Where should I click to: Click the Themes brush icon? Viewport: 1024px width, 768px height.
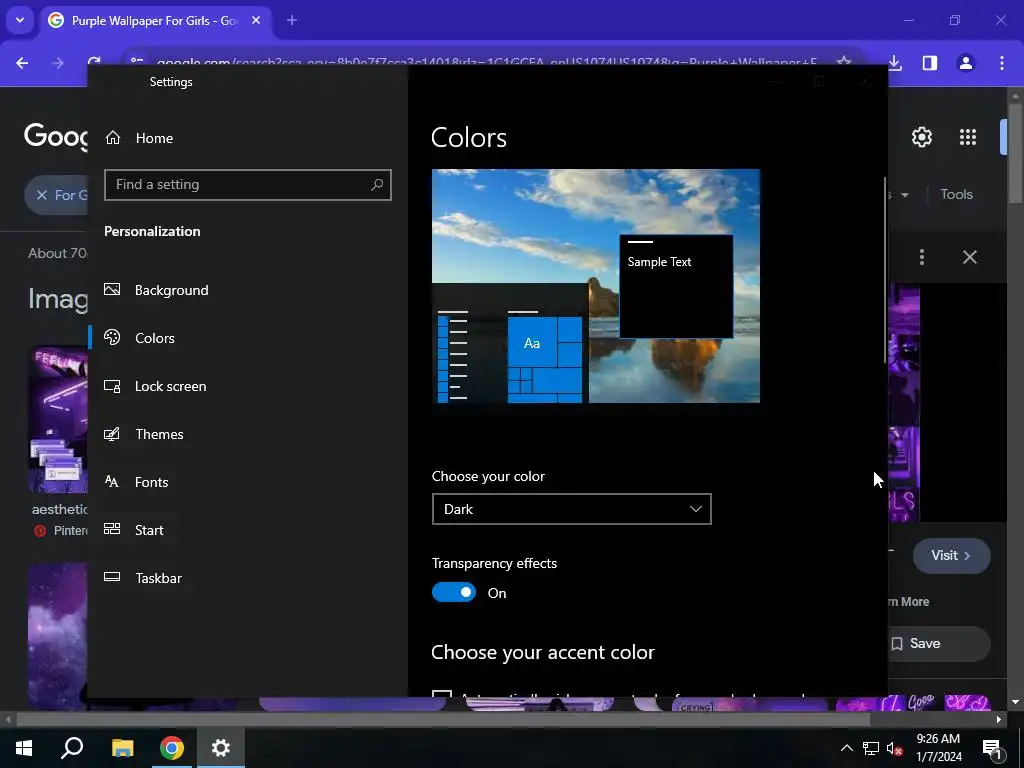[x=112, y=434]
